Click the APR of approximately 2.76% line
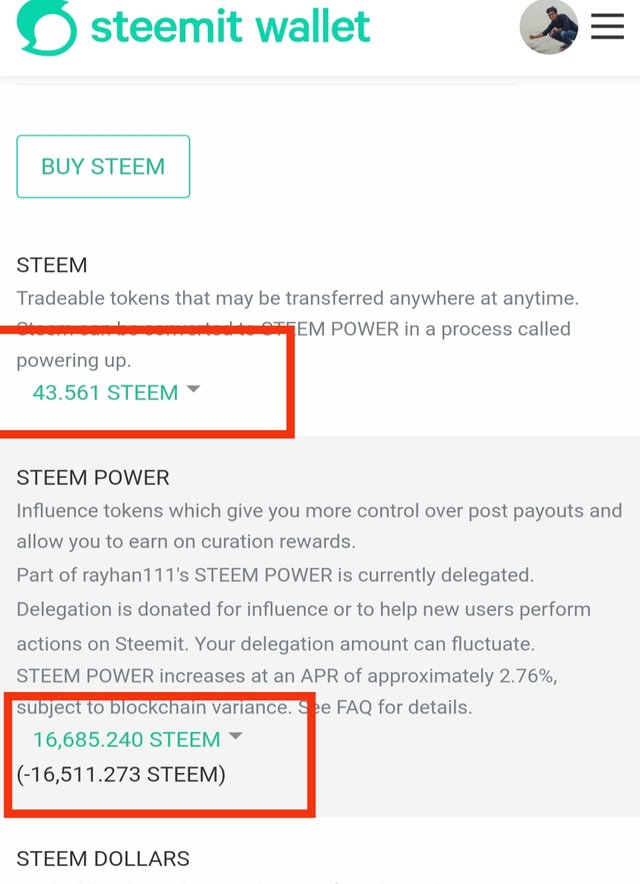Image resolution: width=640 pixels, height=884 pixels. click(286, 675)
